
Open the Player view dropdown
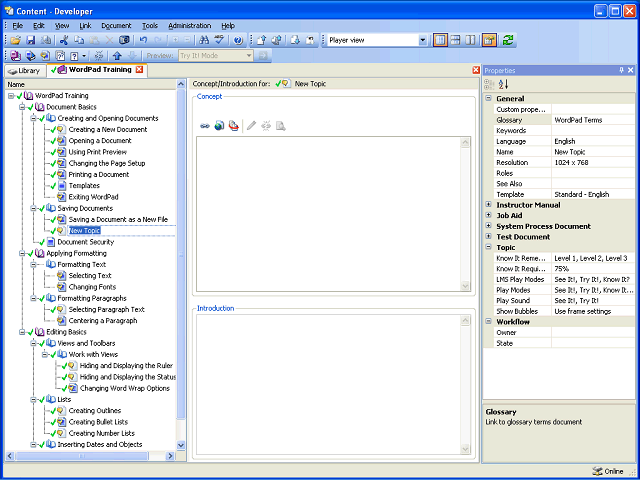(422, 40)
